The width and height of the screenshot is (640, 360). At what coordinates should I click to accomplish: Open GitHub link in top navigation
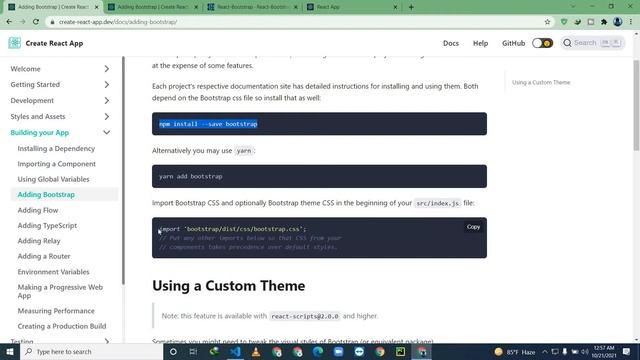coord(513,43)
